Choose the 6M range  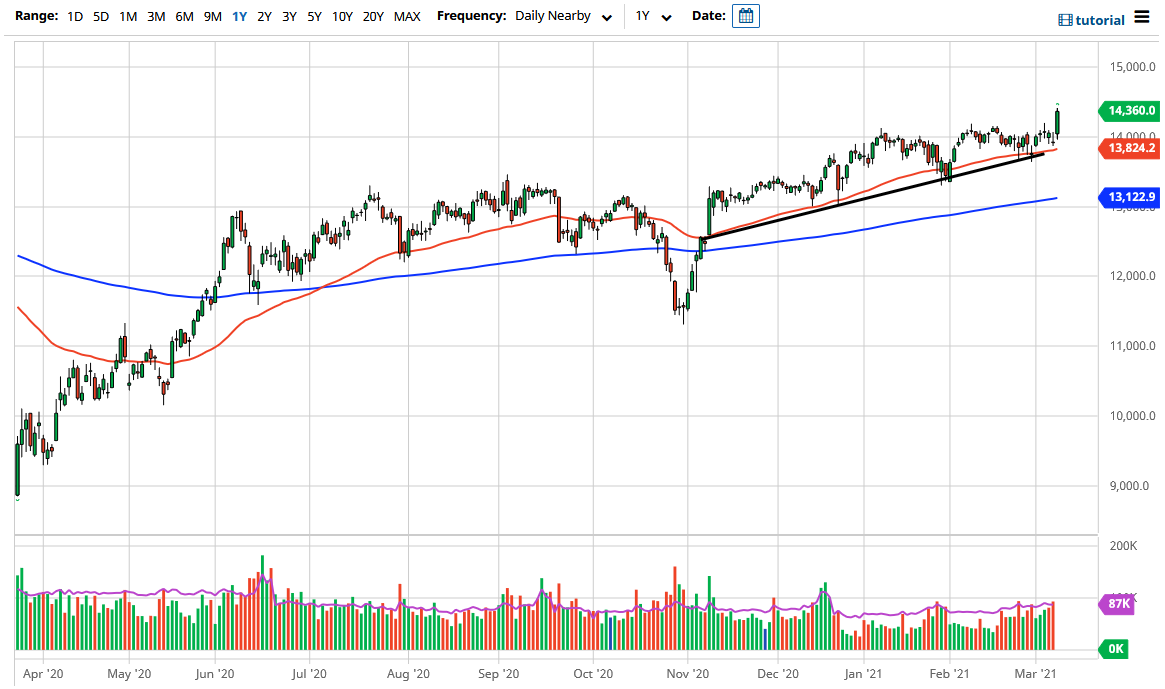coord(184,16)
